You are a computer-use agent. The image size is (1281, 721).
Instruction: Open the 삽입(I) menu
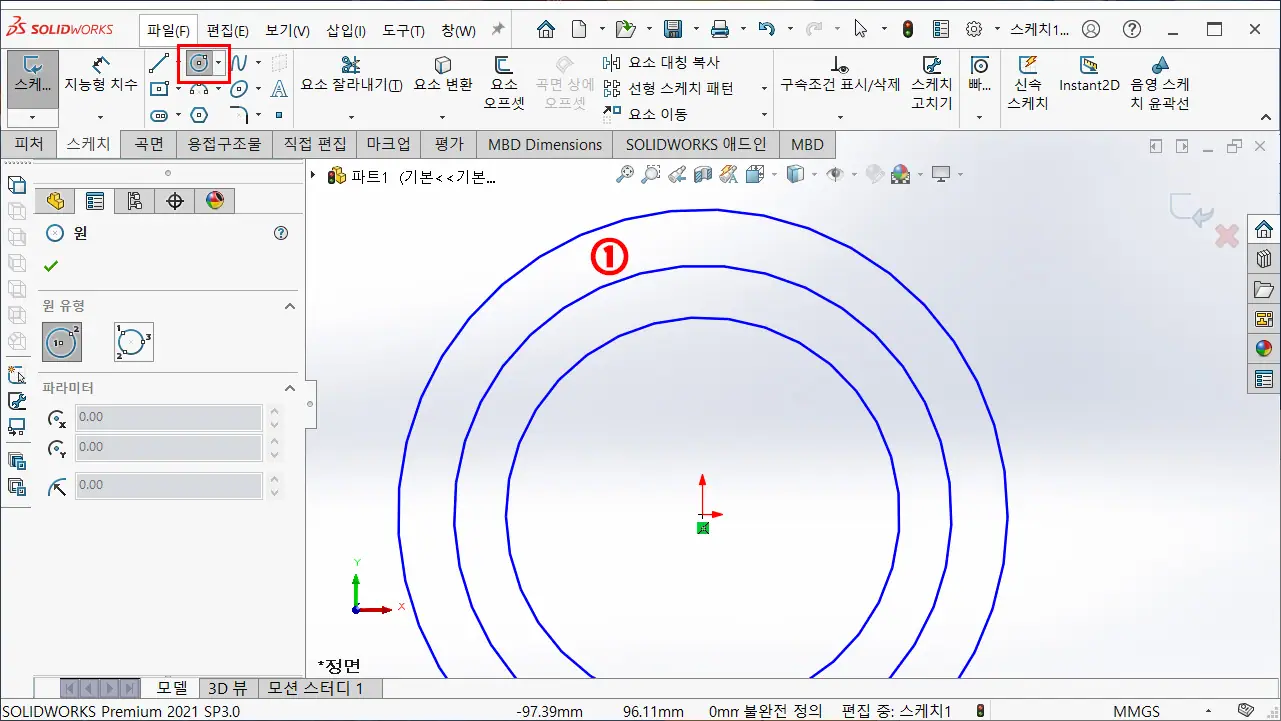coord(346,30)
